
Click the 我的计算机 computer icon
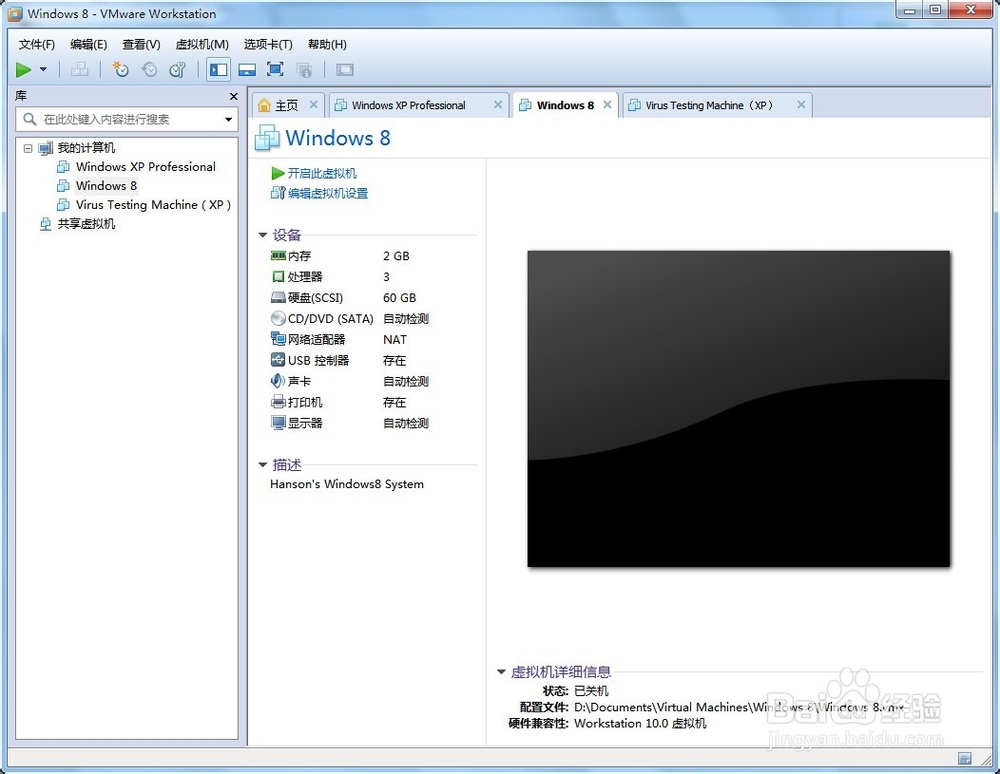[x=45, y=149]
